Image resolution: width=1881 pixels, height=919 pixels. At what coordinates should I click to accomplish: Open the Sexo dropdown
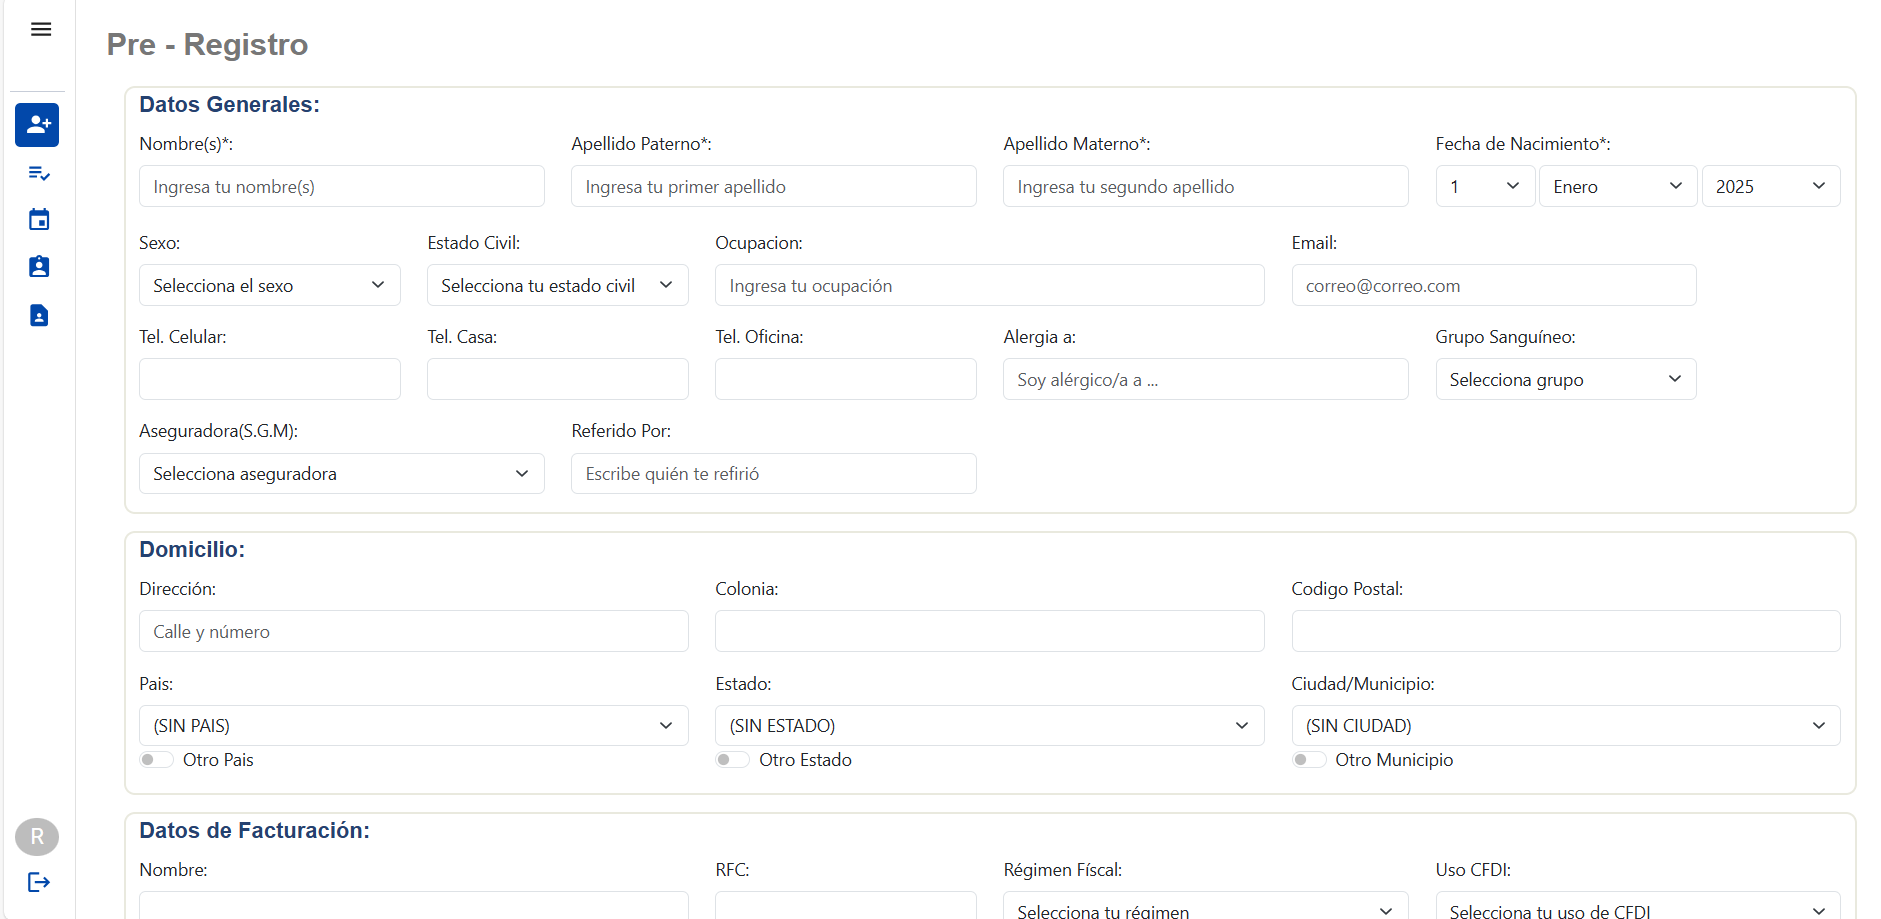pyautogui.click(x=269, y=286)
